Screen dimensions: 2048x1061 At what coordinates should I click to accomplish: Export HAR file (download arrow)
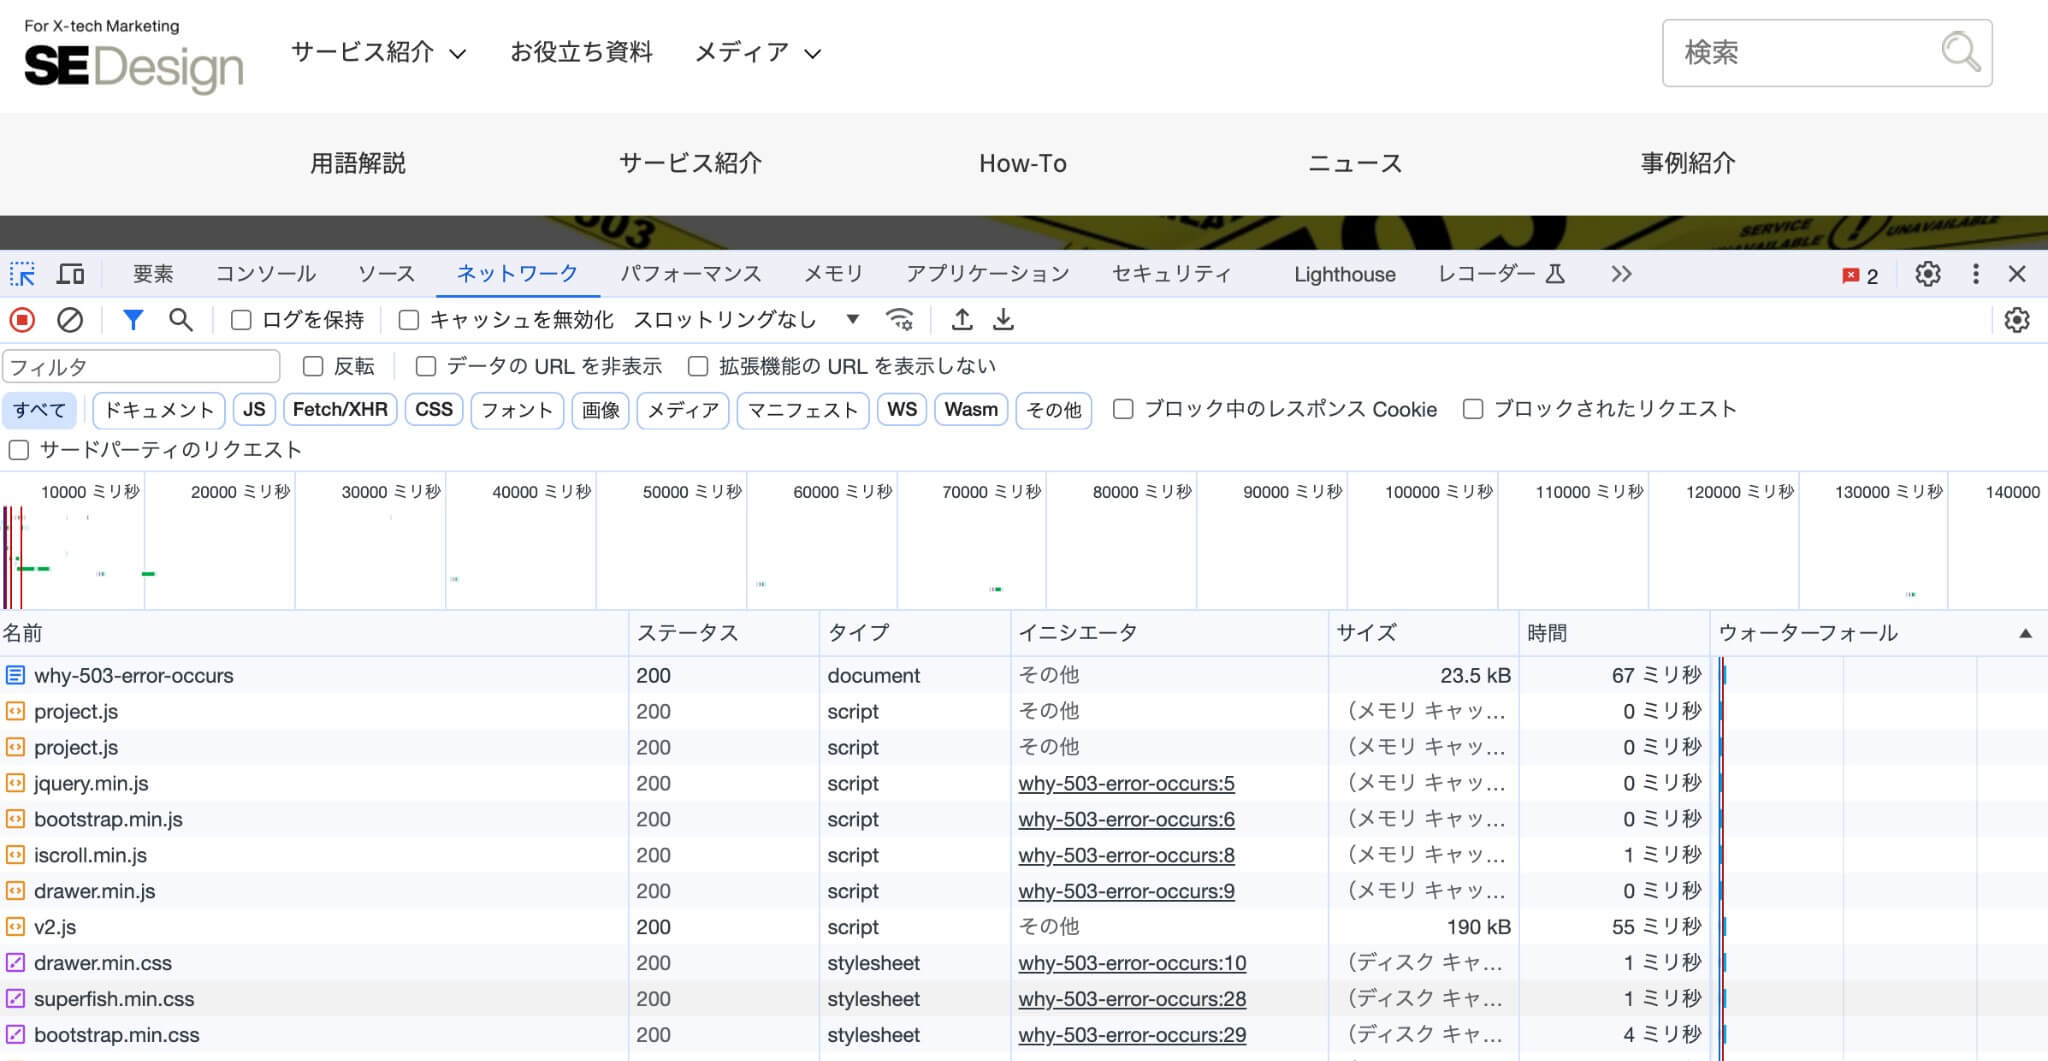1003,320
